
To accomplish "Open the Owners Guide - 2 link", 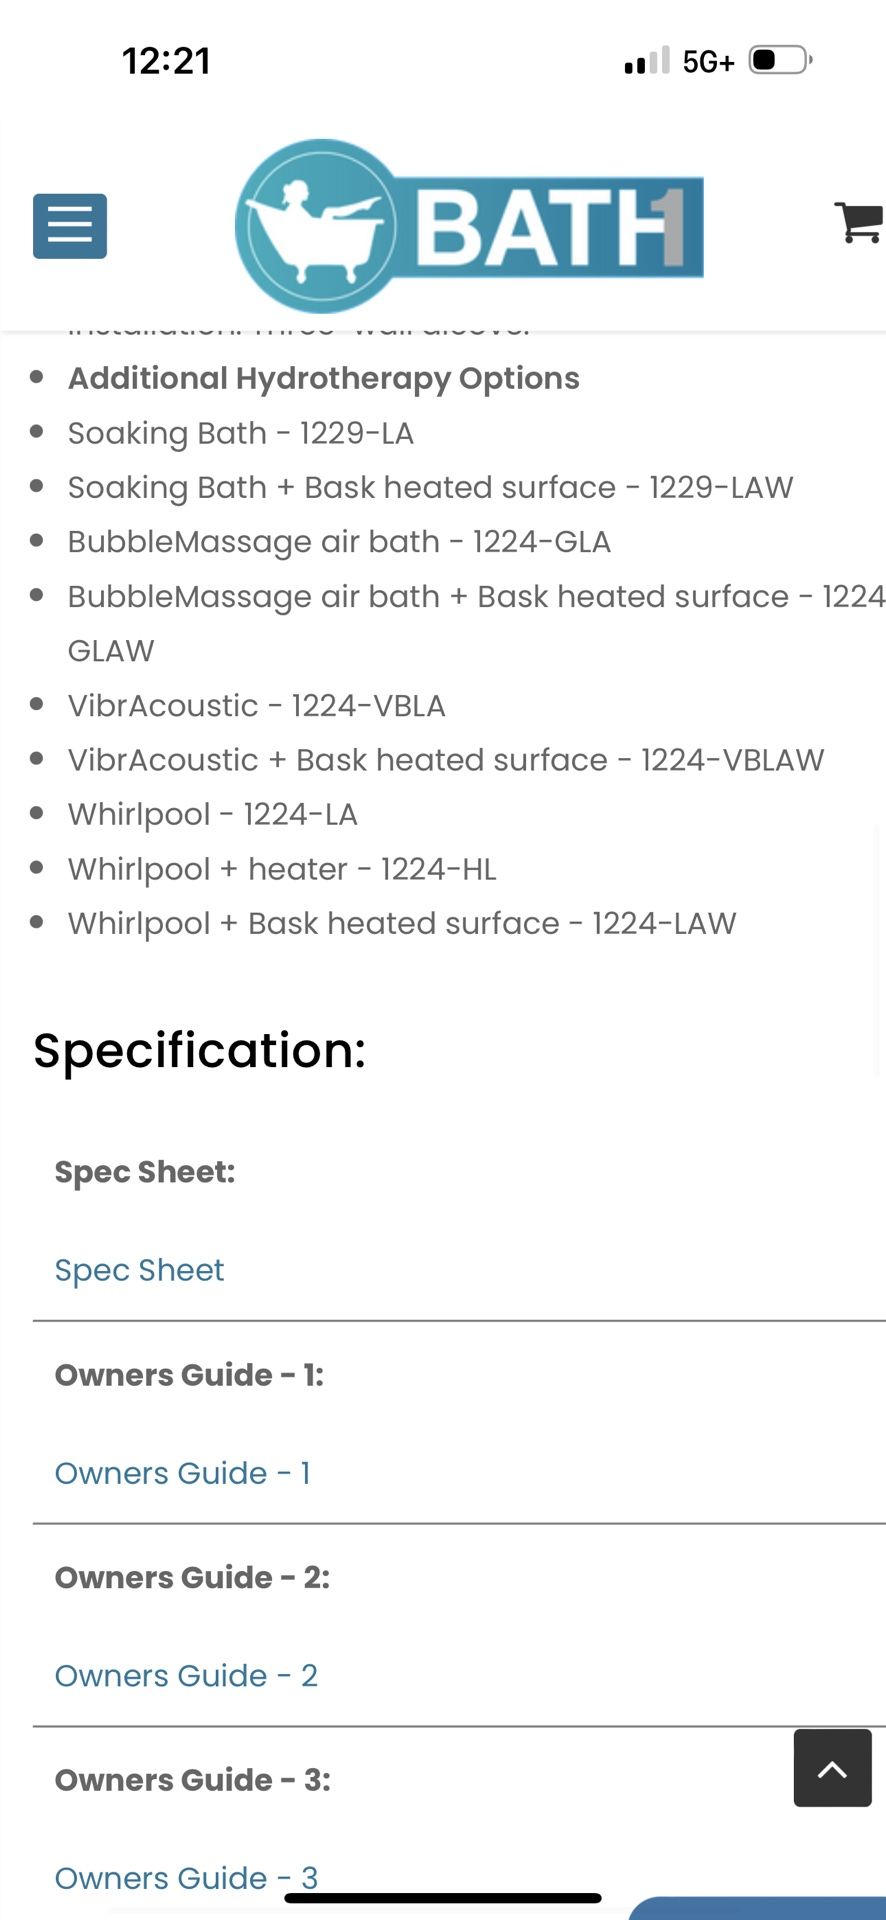I will [186, 1675].
